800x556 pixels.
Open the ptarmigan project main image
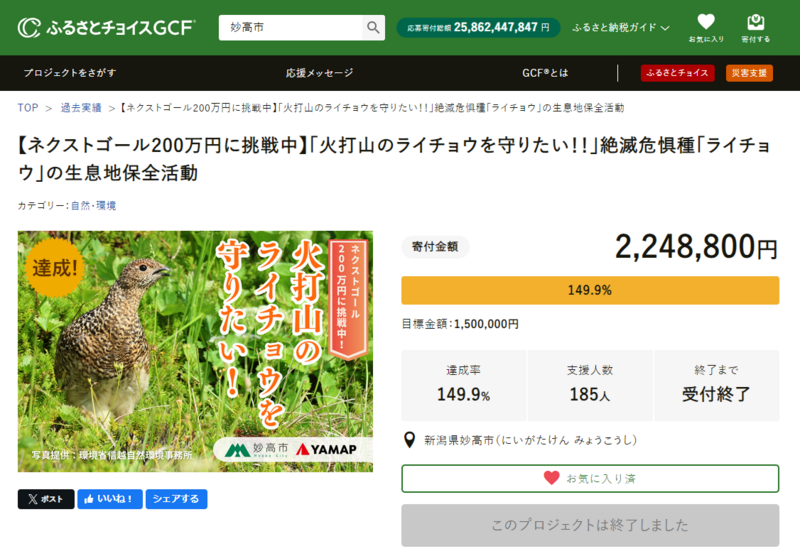(x=195, y=351)
